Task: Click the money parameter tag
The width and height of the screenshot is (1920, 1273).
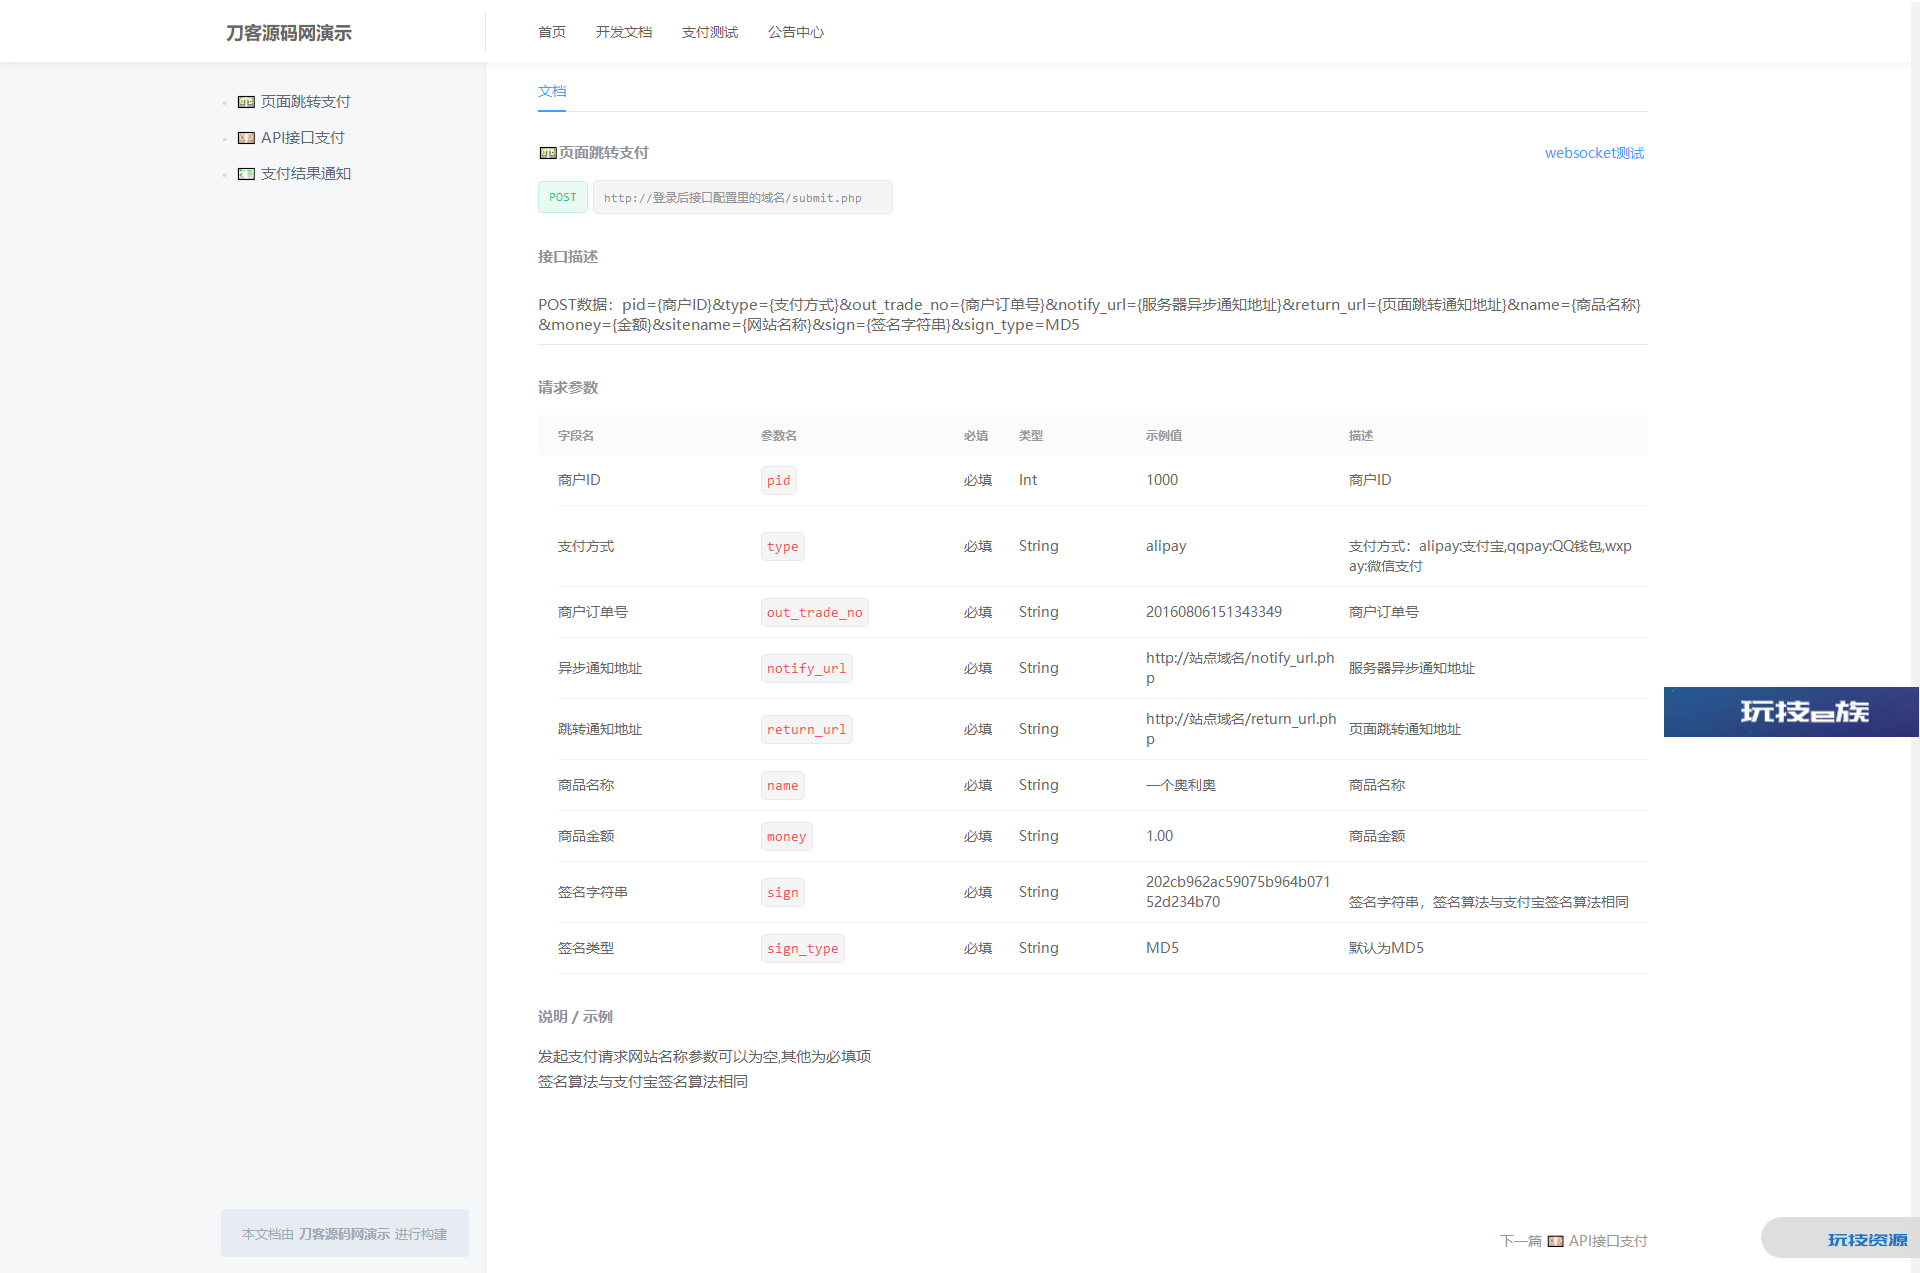Action: (x=787, y=837)
